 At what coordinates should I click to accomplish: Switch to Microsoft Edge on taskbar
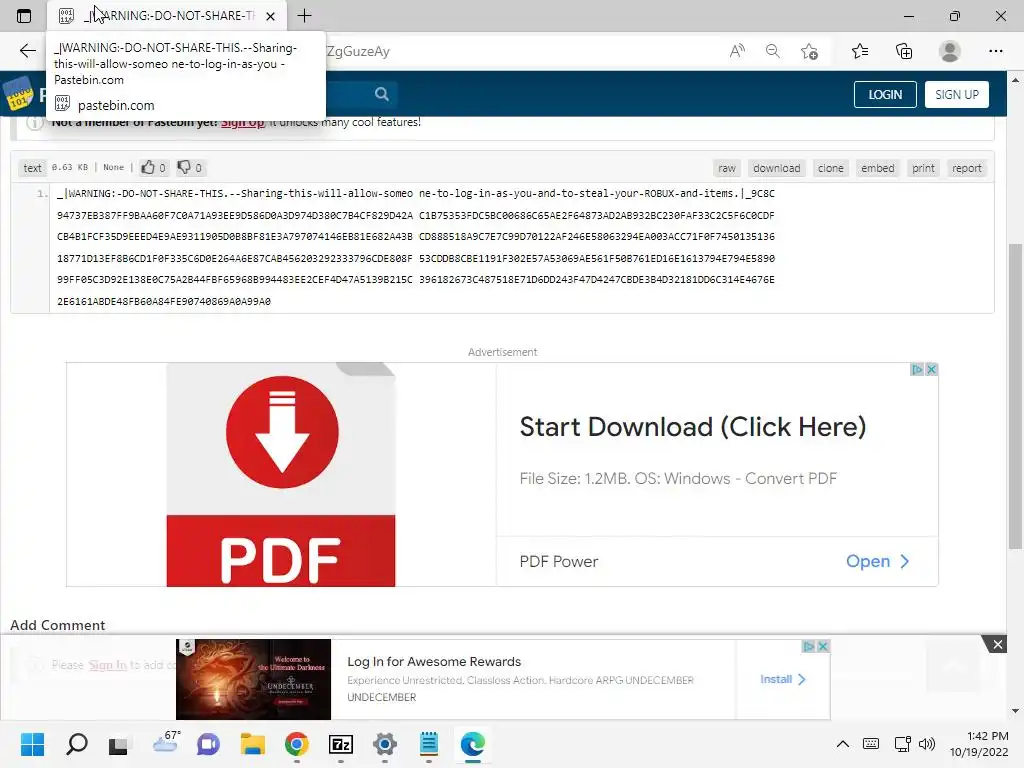tap(473, 744)
